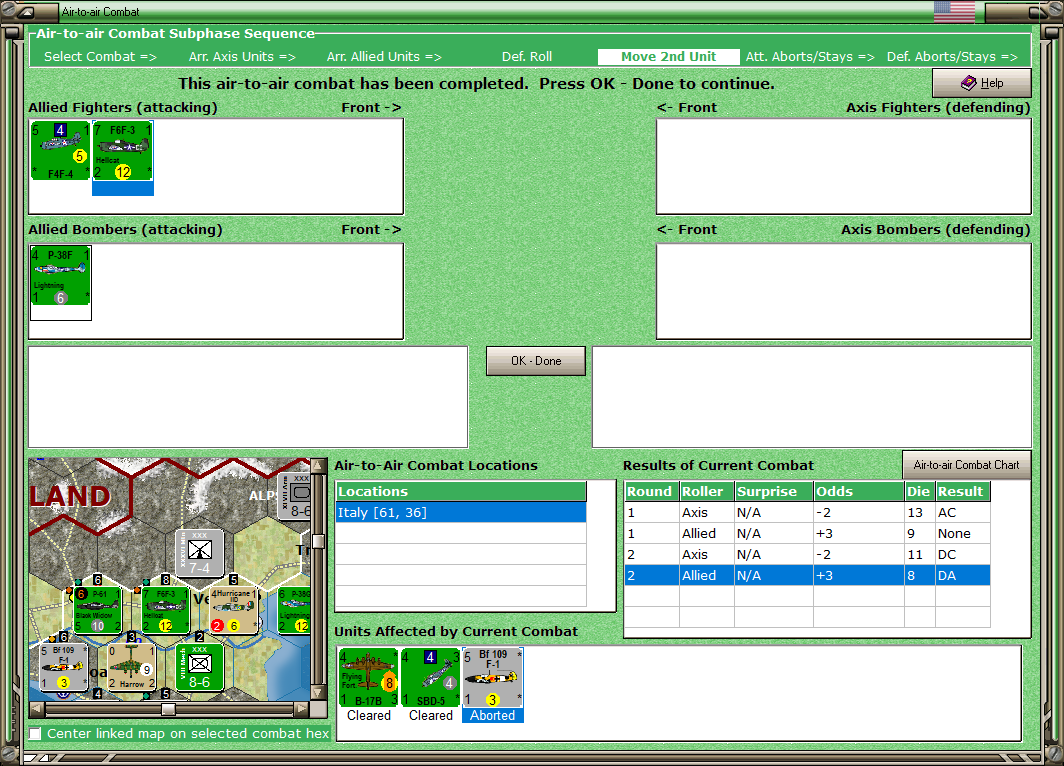Select the round 2 Allied DA result row
Screen dimensions: 1064x766
pos(807,575)
